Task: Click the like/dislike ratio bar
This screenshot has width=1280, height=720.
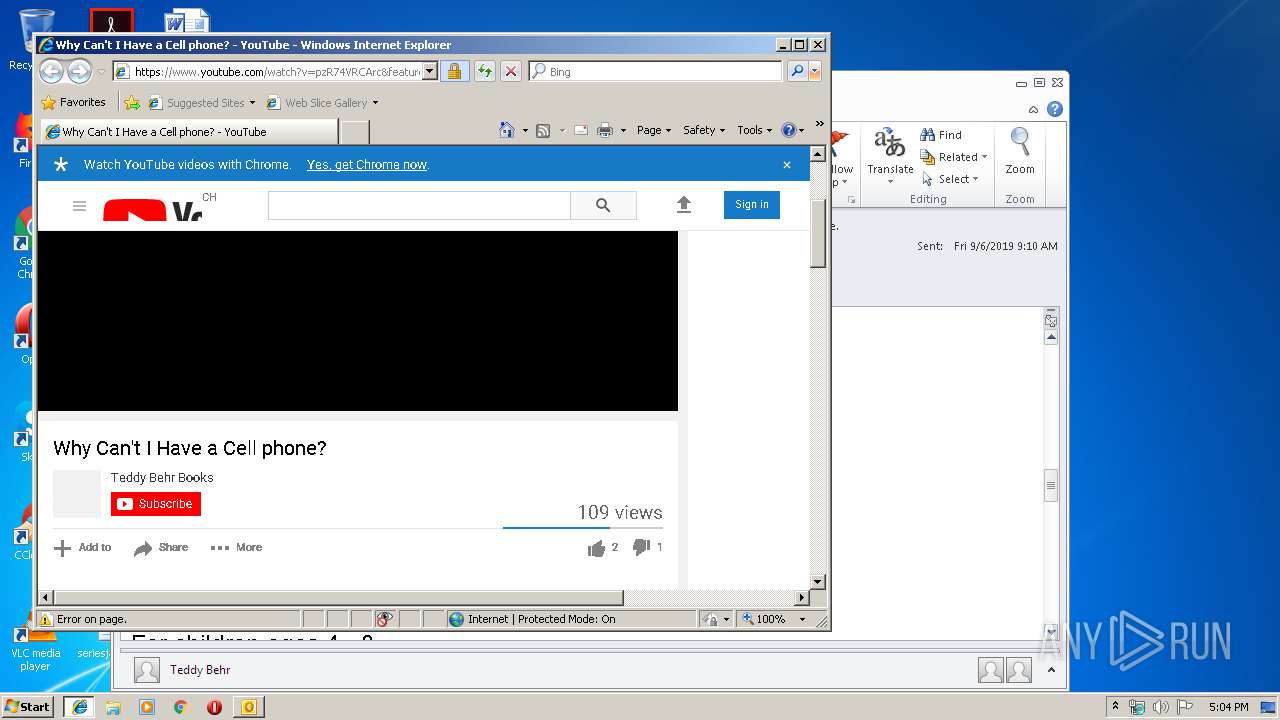Action: click(x=583, y=527)
